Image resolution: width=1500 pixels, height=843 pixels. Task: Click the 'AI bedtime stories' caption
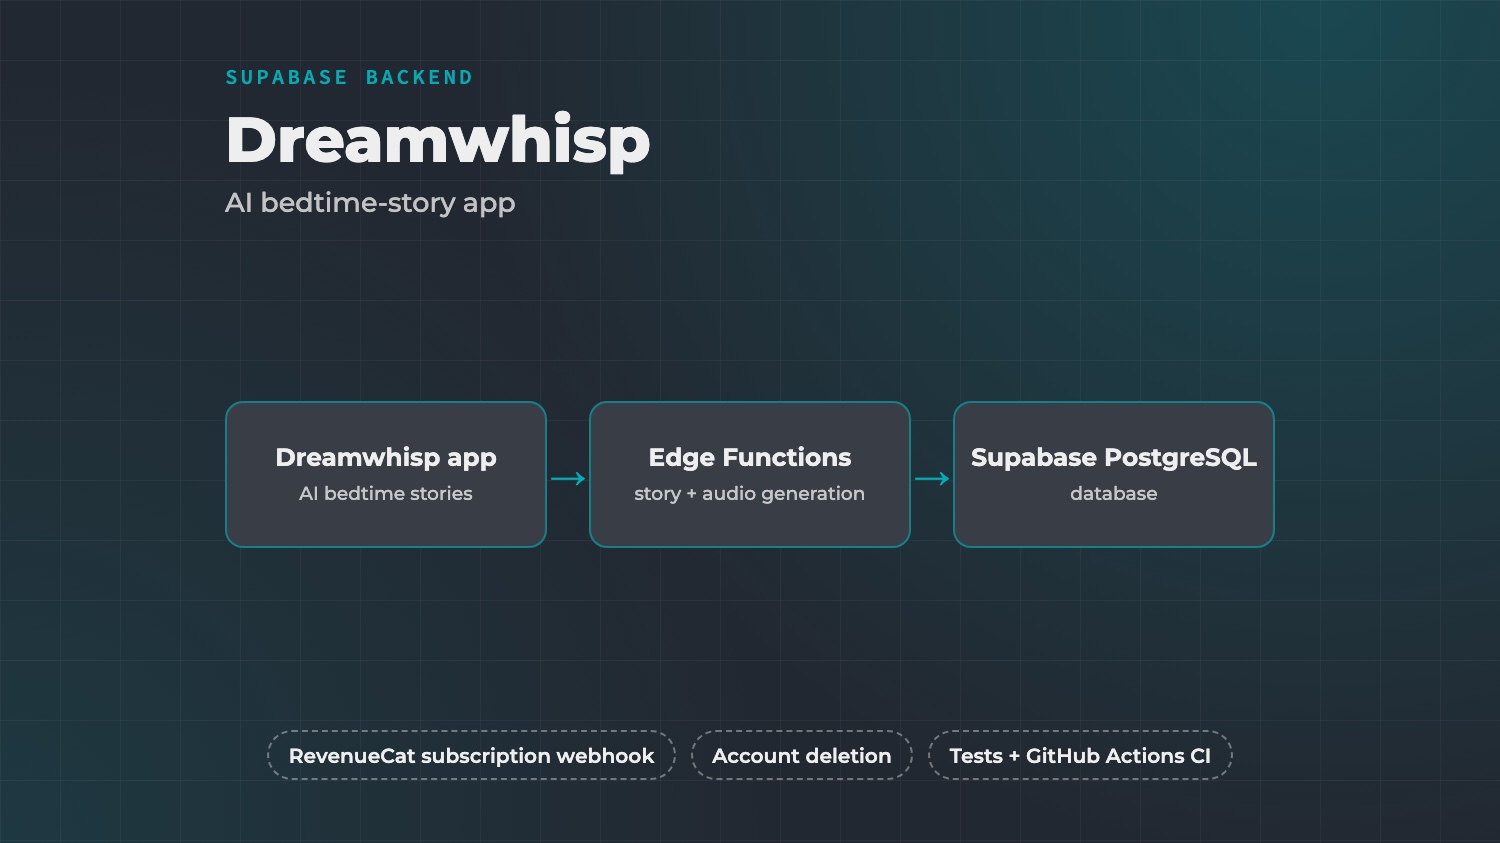[386, 493]
